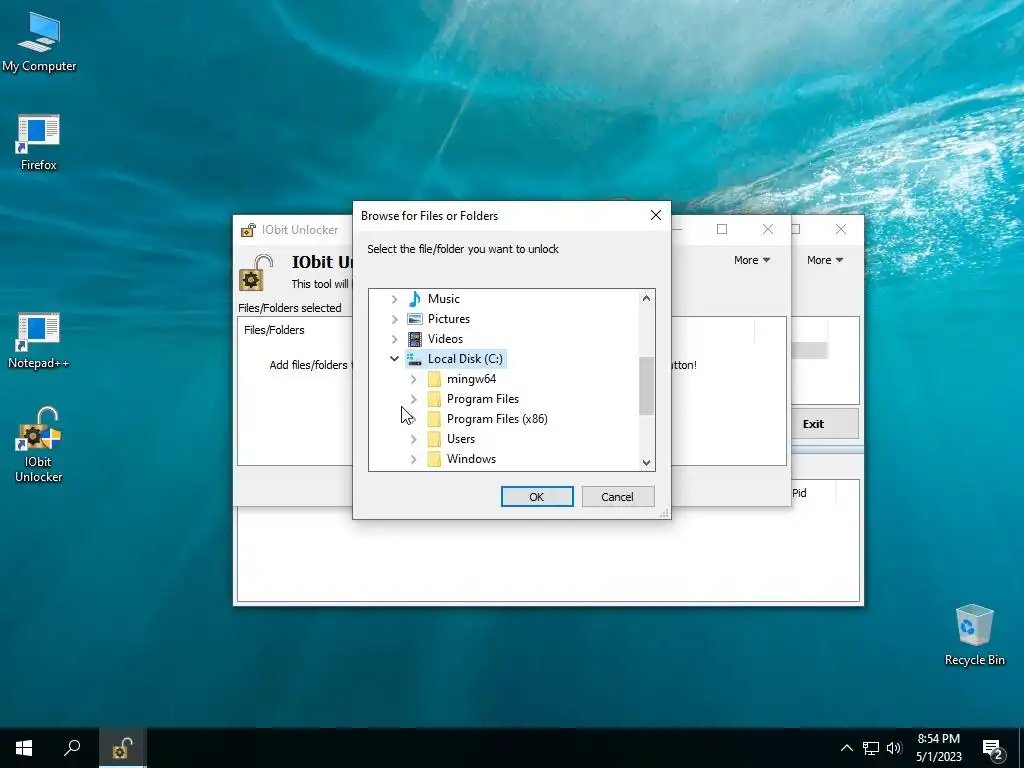Viewport: 1024px width, 768px height.
Task: Open the Windows Start menu
Action: [x=24, y=748]
